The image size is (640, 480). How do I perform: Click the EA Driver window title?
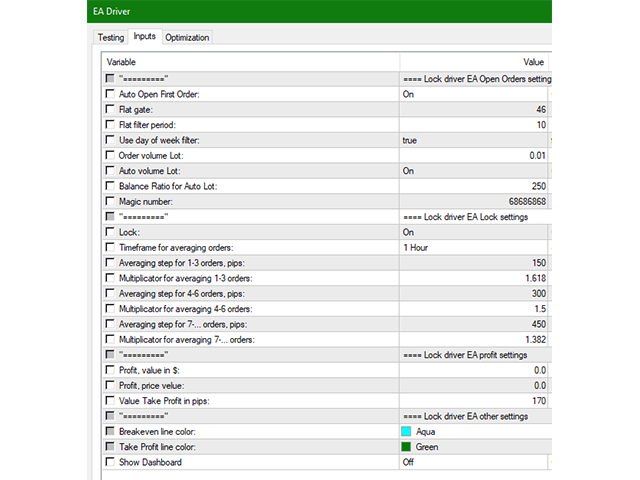(111, 11)
